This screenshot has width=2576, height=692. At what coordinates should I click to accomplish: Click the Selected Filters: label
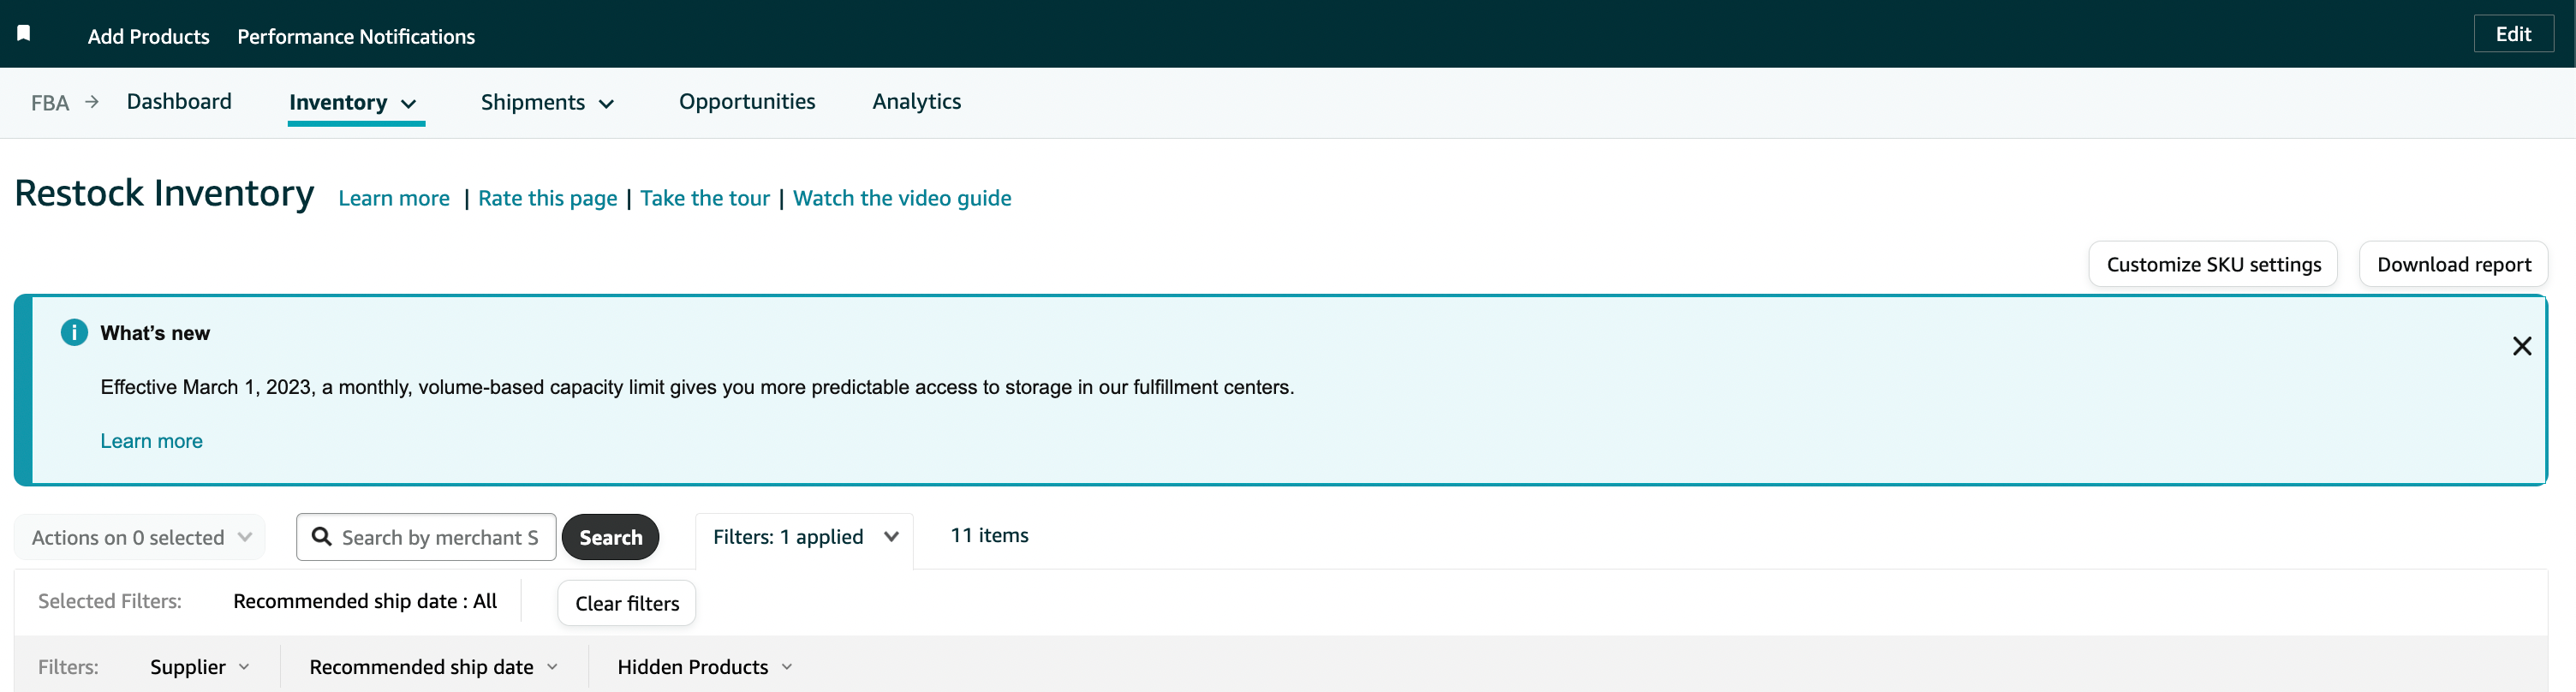click(x=110, y=601)
